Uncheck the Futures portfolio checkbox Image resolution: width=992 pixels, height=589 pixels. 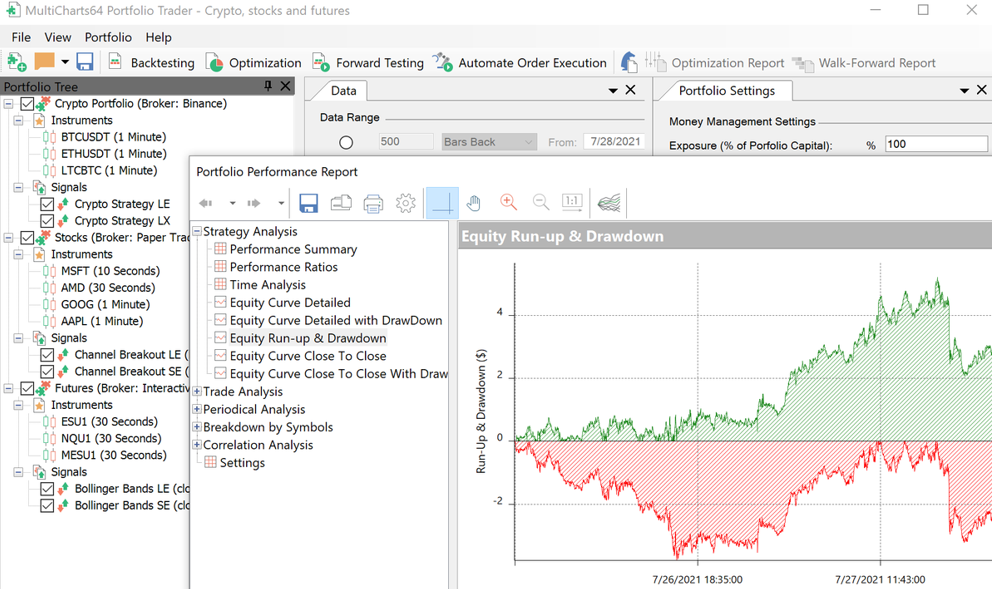coord(27,388)
